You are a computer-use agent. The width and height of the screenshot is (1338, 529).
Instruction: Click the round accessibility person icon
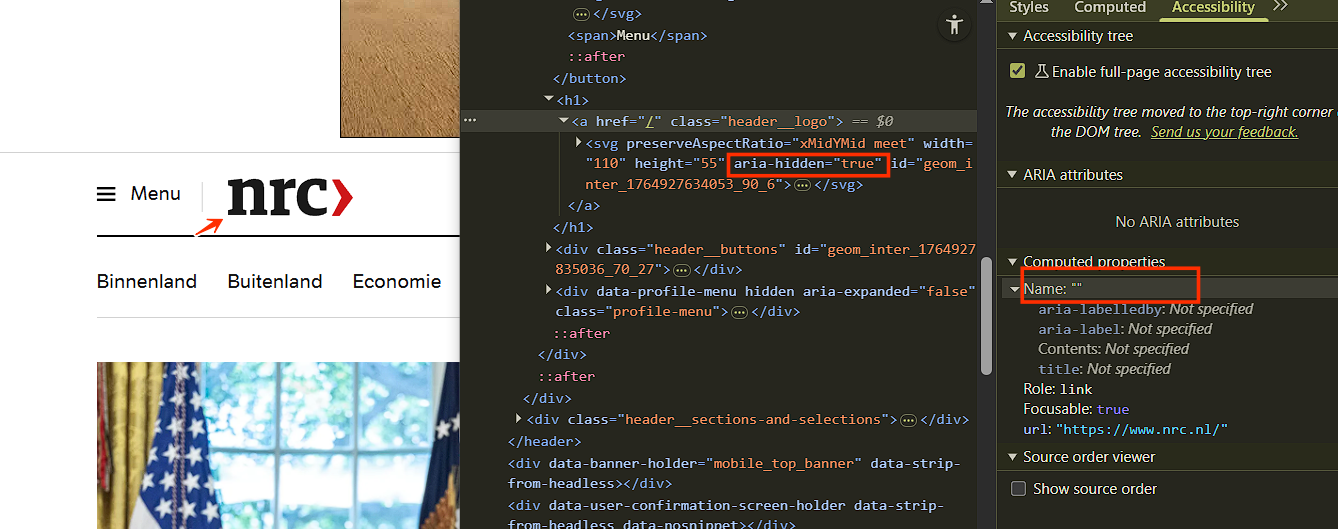click(x=954, y=25)
